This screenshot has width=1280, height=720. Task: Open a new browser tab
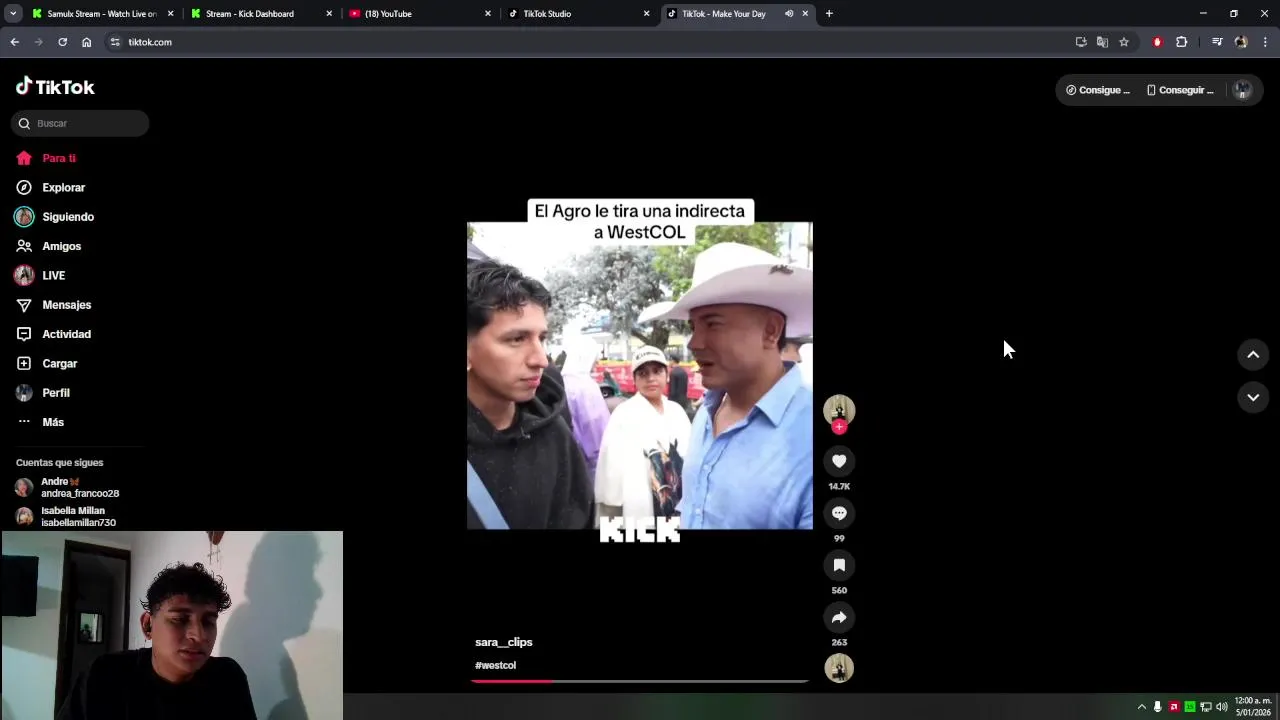pos(829,14)
